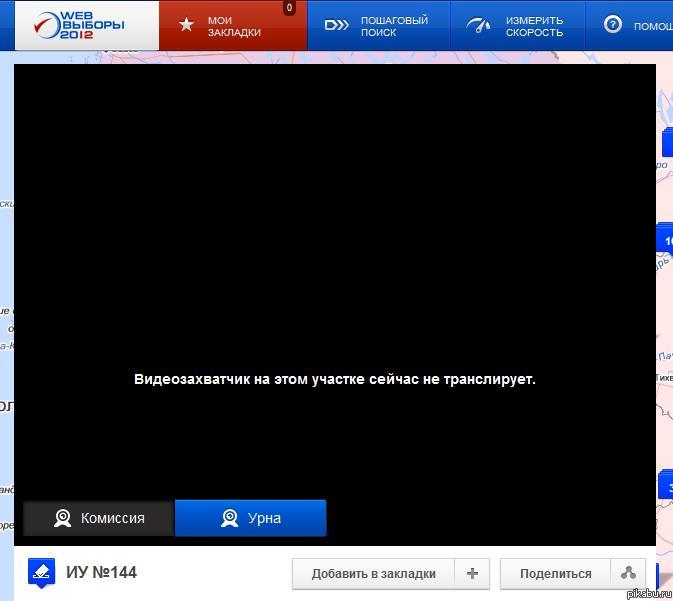Image resolution: width=673 pixels, height=601 pixels.
Task: Click the share icon next to Поделиться
Action: 628,574
